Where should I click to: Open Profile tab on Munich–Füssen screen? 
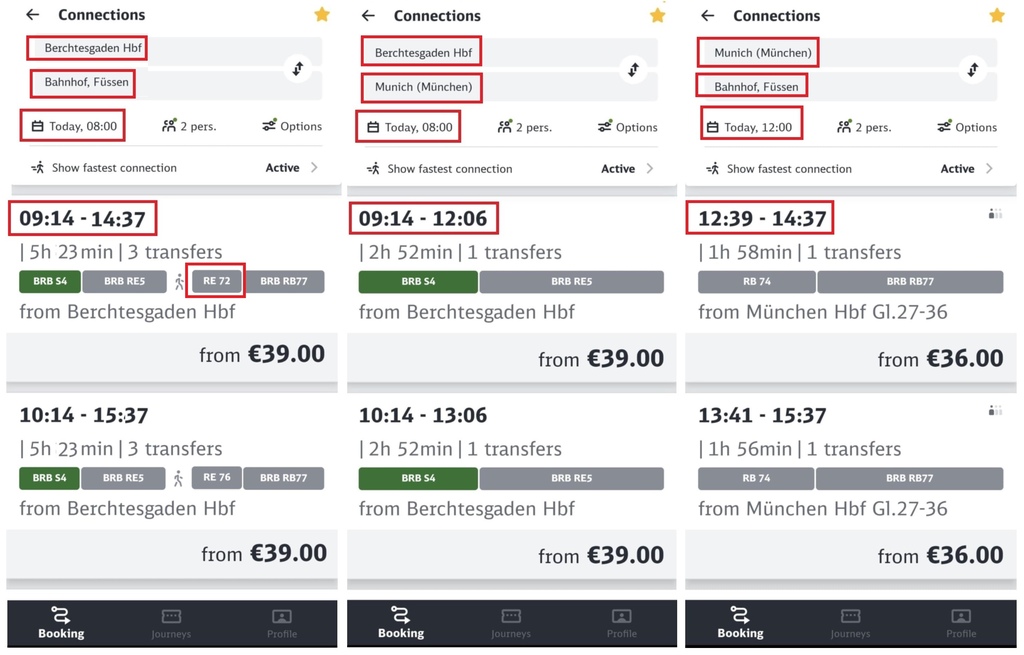click(x=961, y=624)
